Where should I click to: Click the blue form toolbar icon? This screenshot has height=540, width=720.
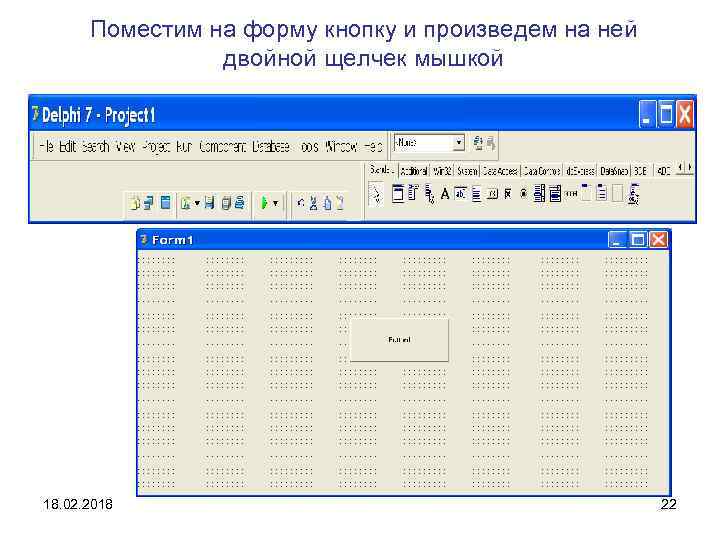(x=165, y=202)
